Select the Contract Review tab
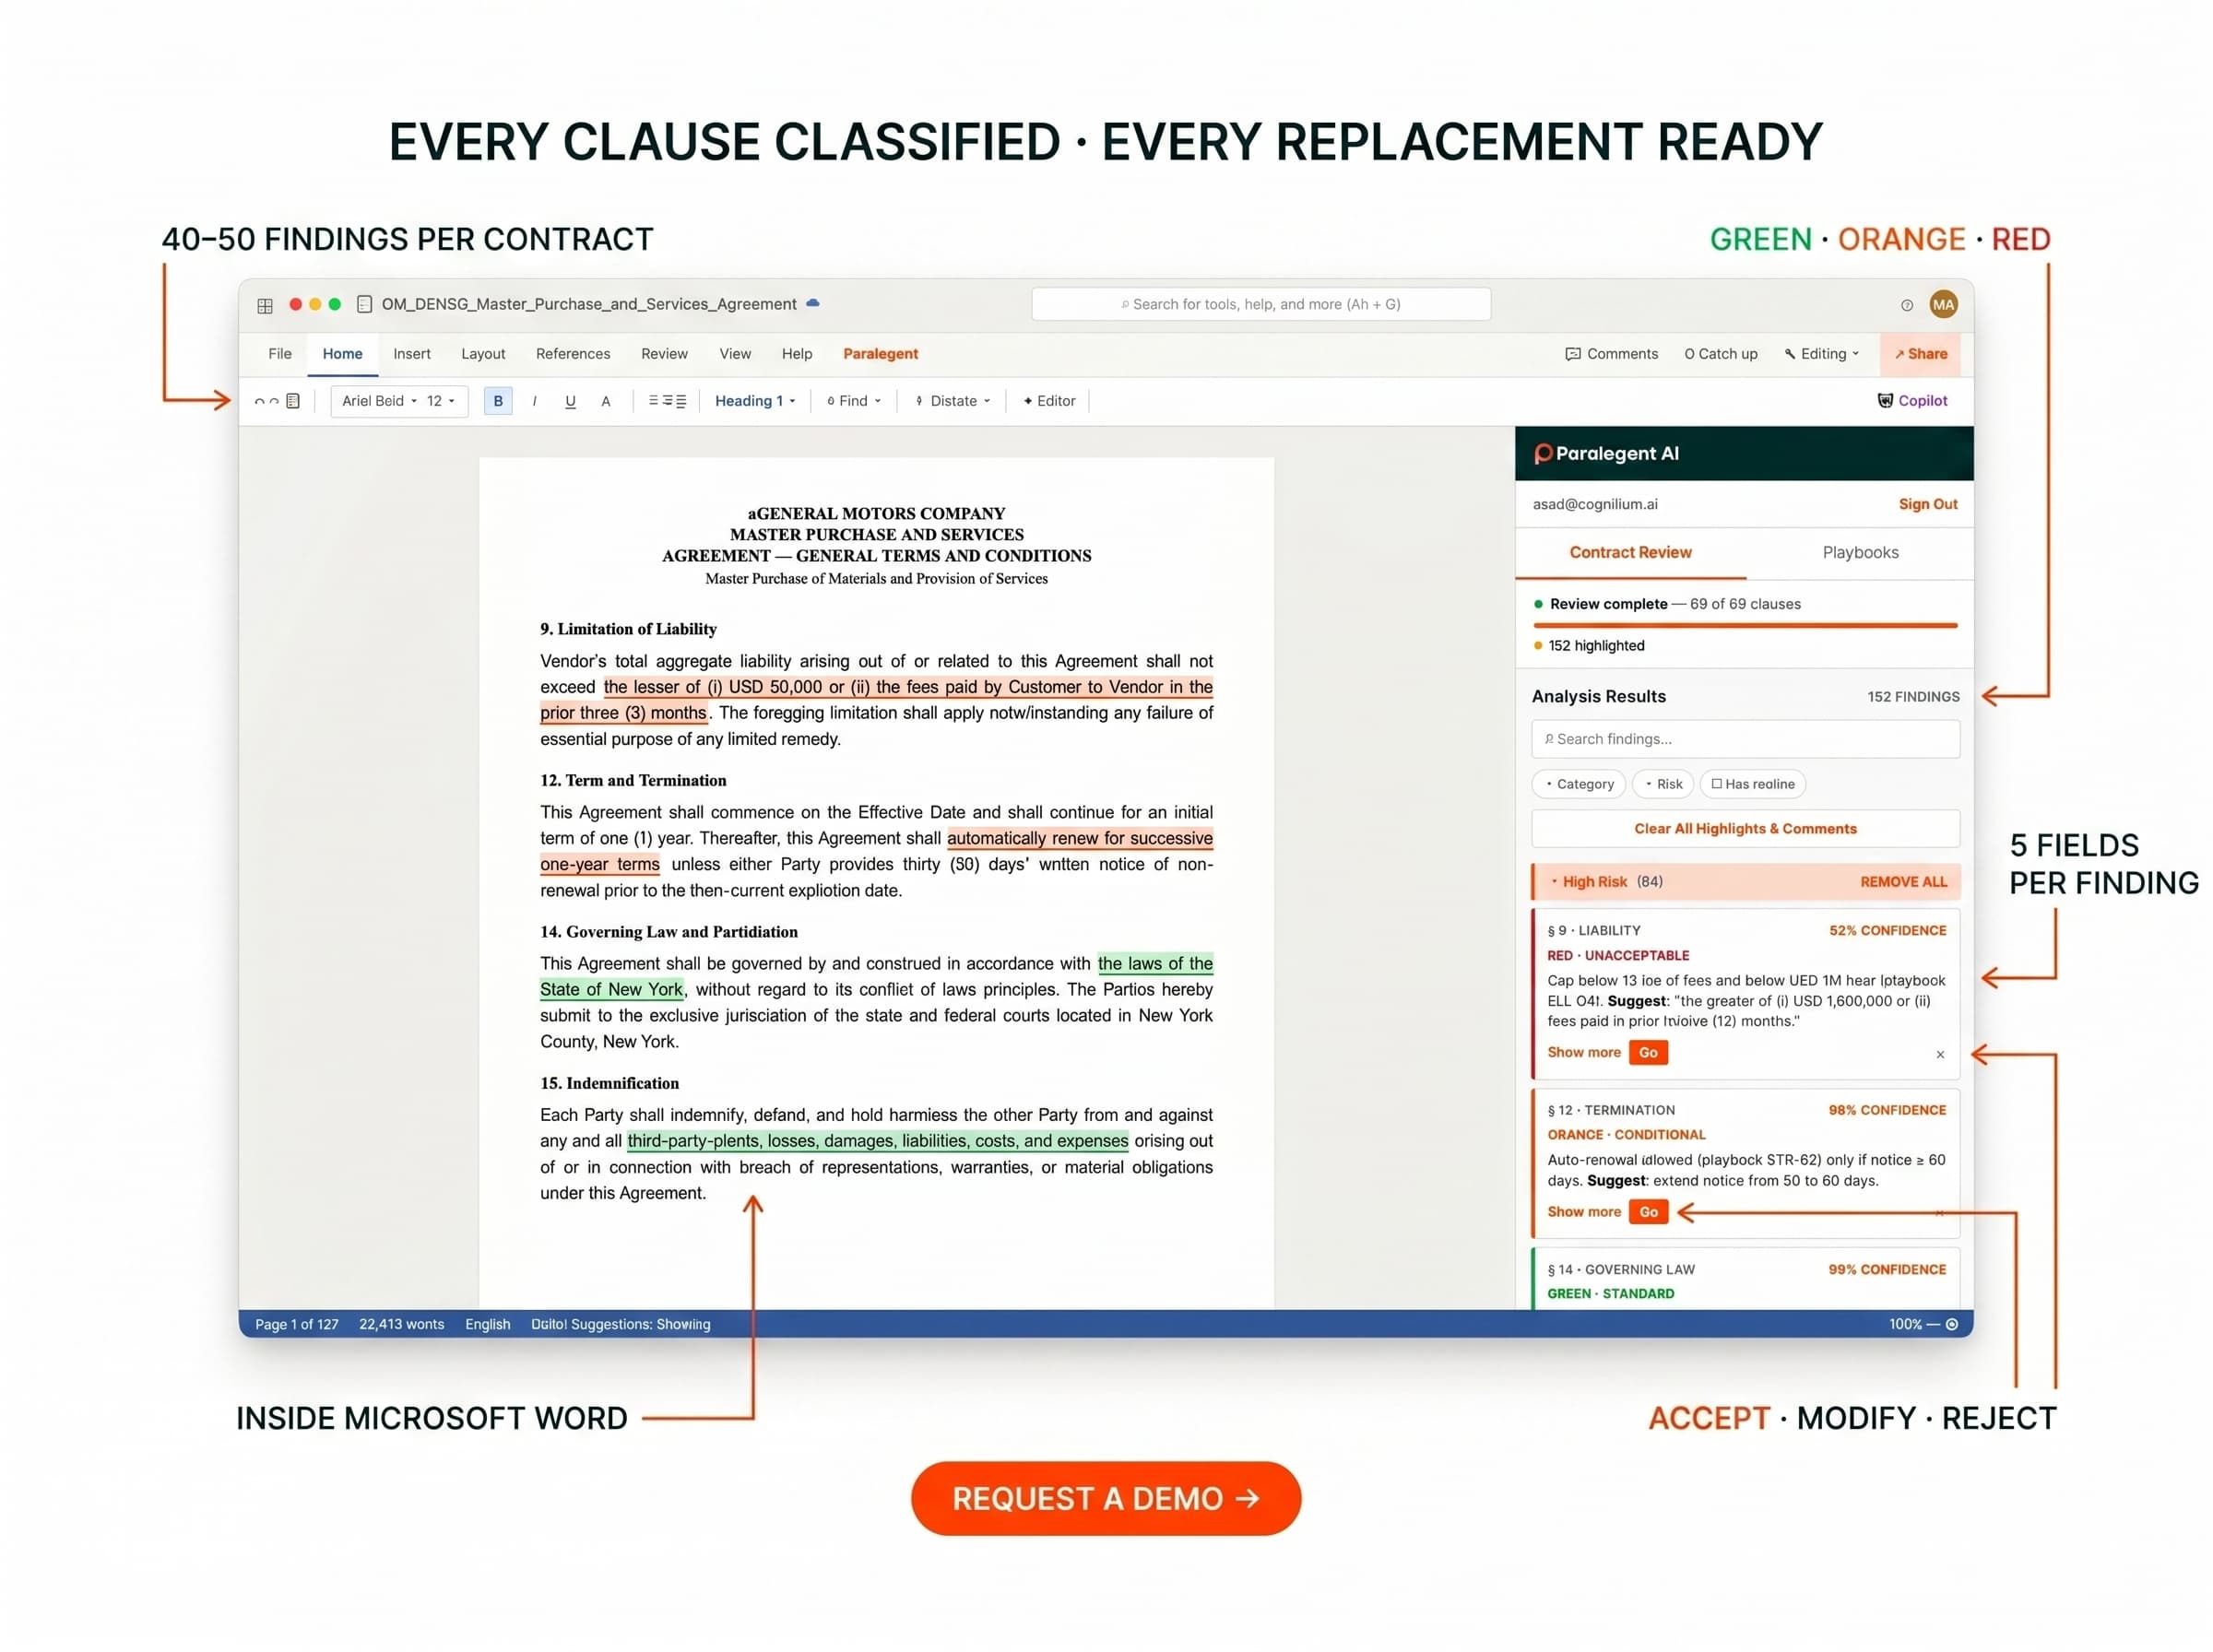Viewport: 2213px width, 1652px height. [x=1630, y=553]
